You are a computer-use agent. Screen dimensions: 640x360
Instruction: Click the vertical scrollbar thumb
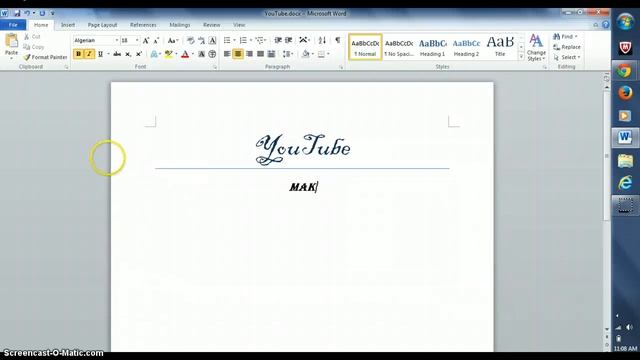click(x=606, y=155)
